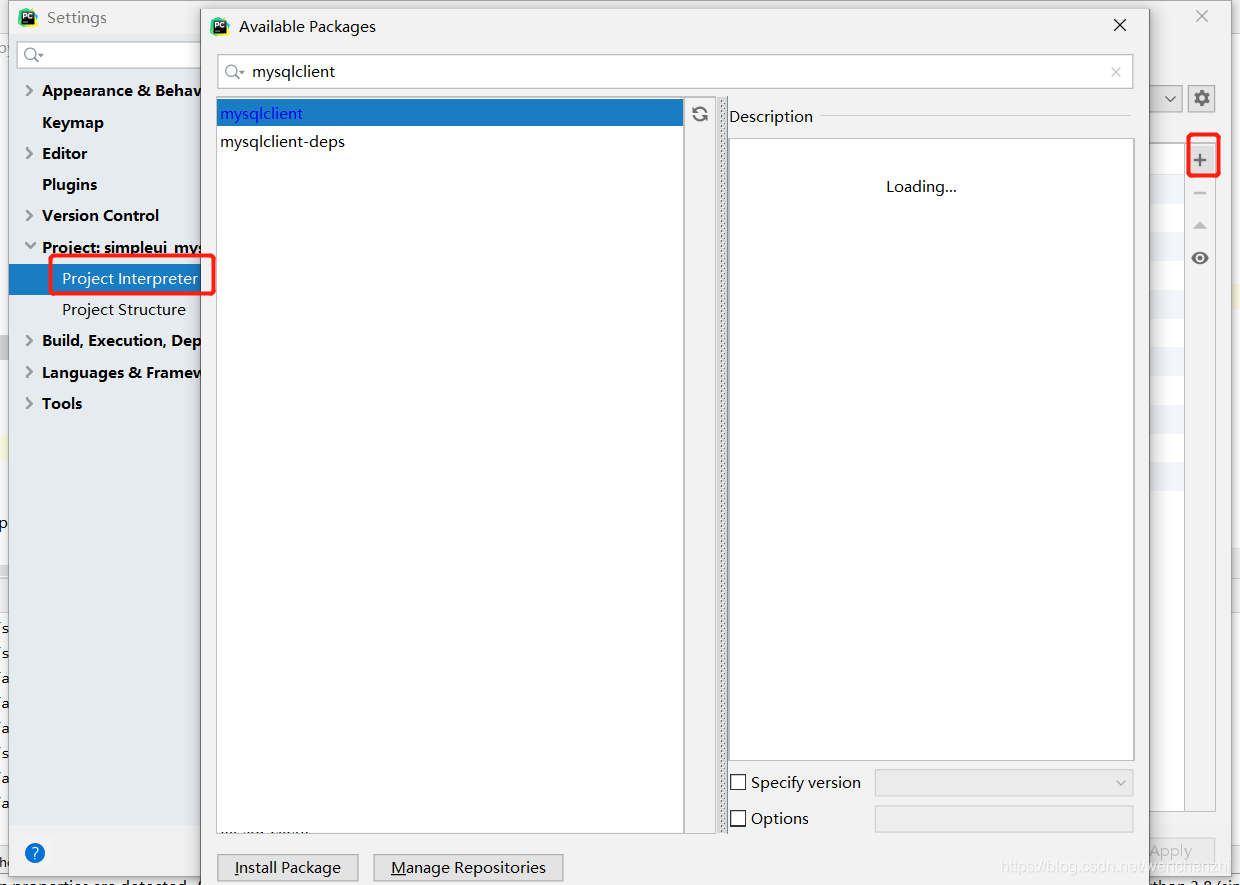Open the interpreter dropdown arrow in Settings
Image resolution: width=1240 pixels, height=885 pixels.
[1171, 98]
